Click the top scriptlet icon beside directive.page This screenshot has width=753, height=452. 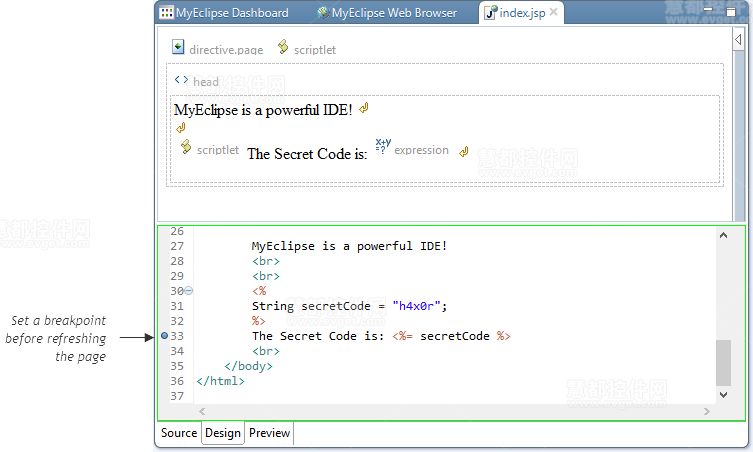point(283,47)
